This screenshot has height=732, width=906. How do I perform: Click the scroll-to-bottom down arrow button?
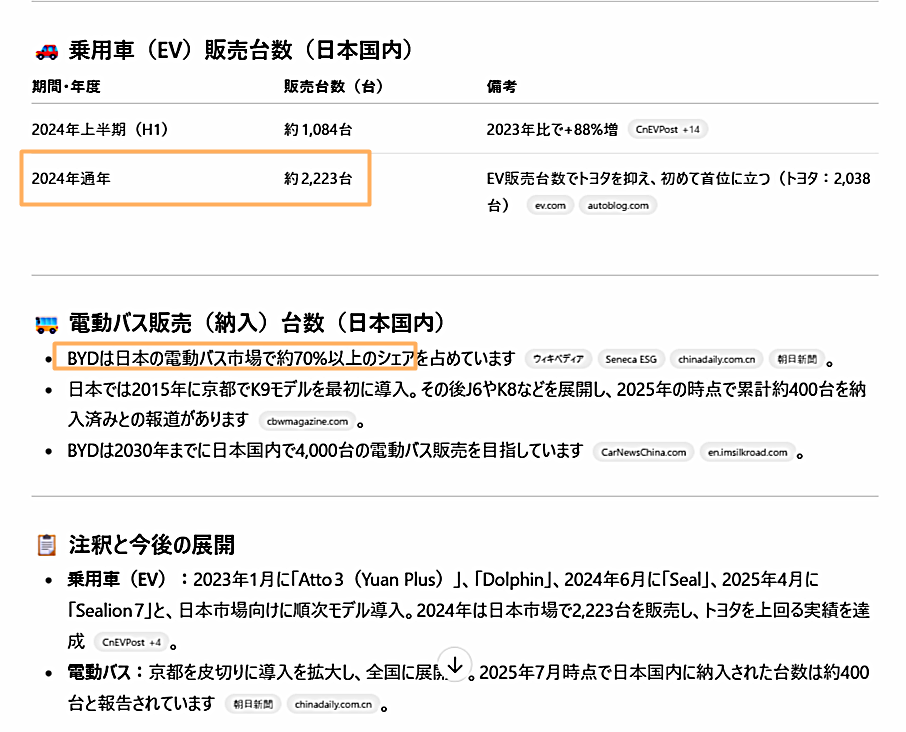[x=455, y=665]
